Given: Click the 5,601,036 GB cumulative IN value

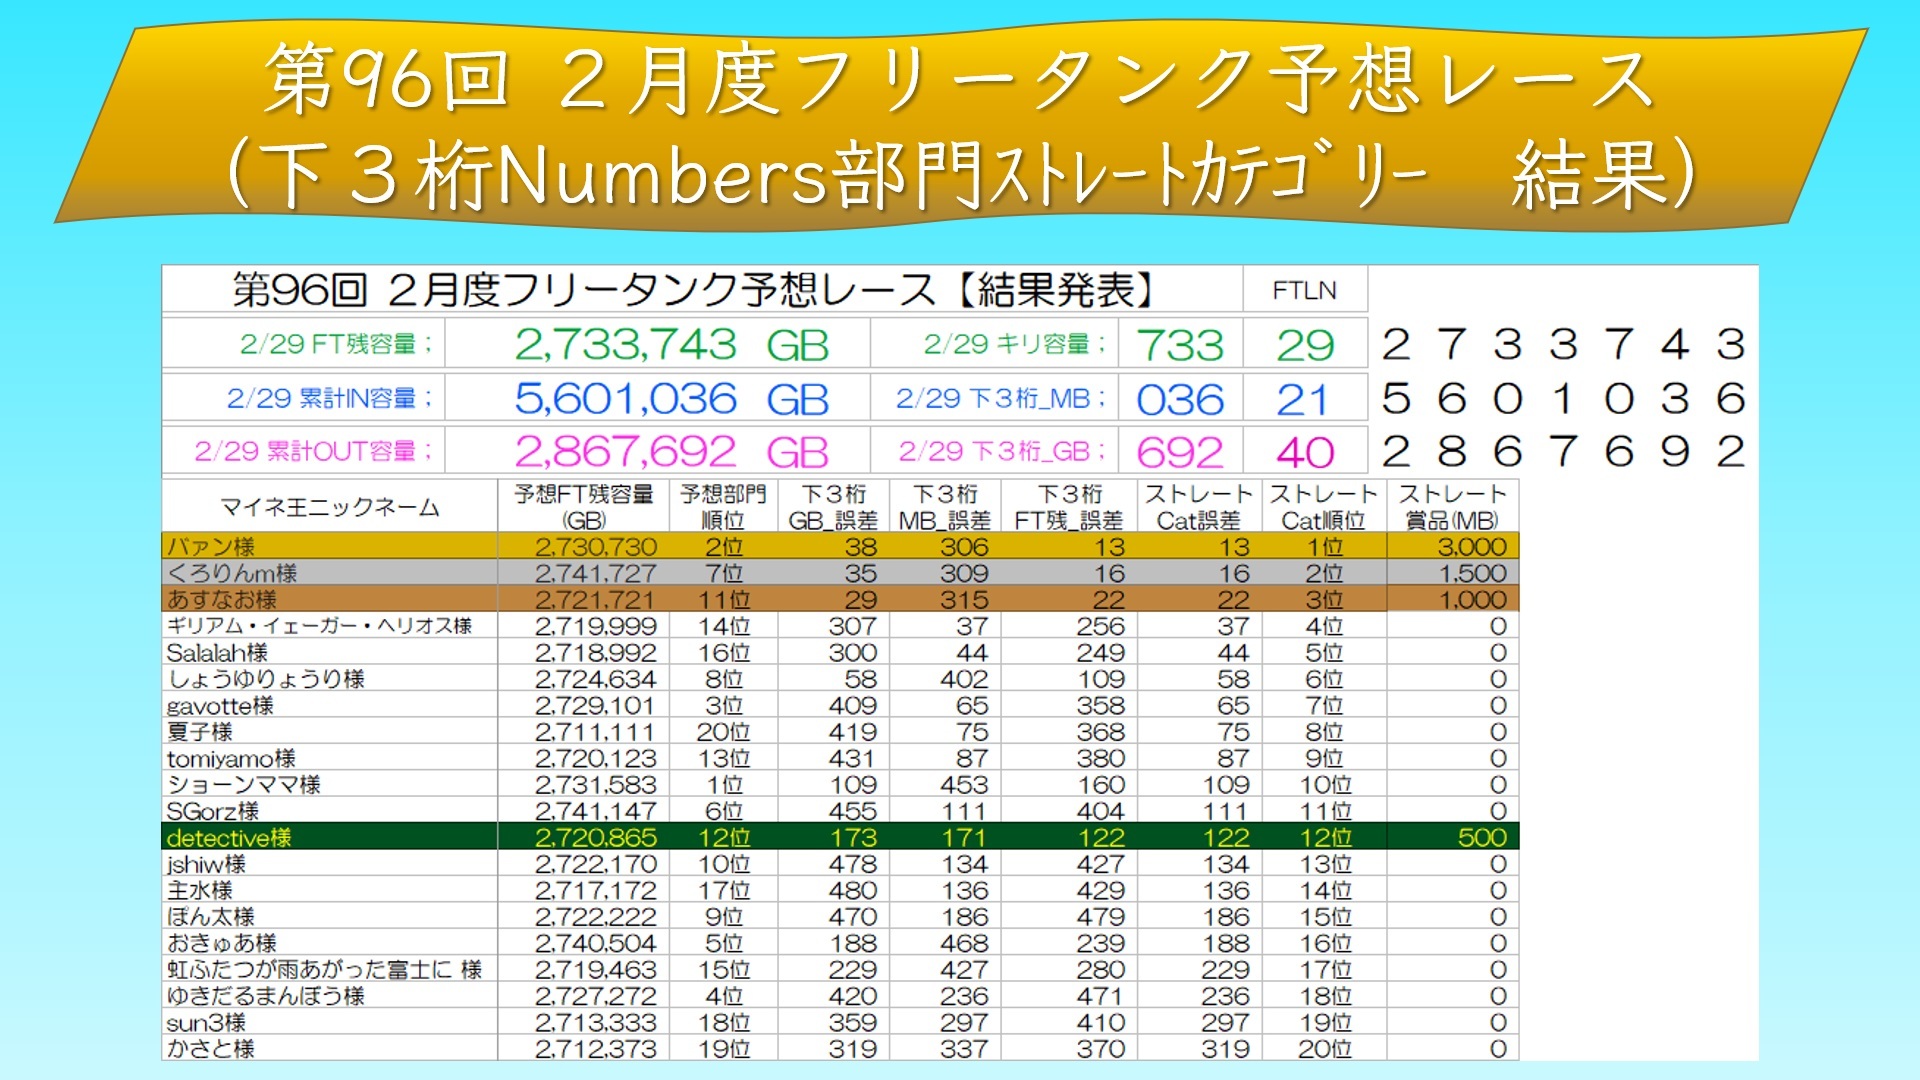Looking at the screenshot, I should point(670,399).
